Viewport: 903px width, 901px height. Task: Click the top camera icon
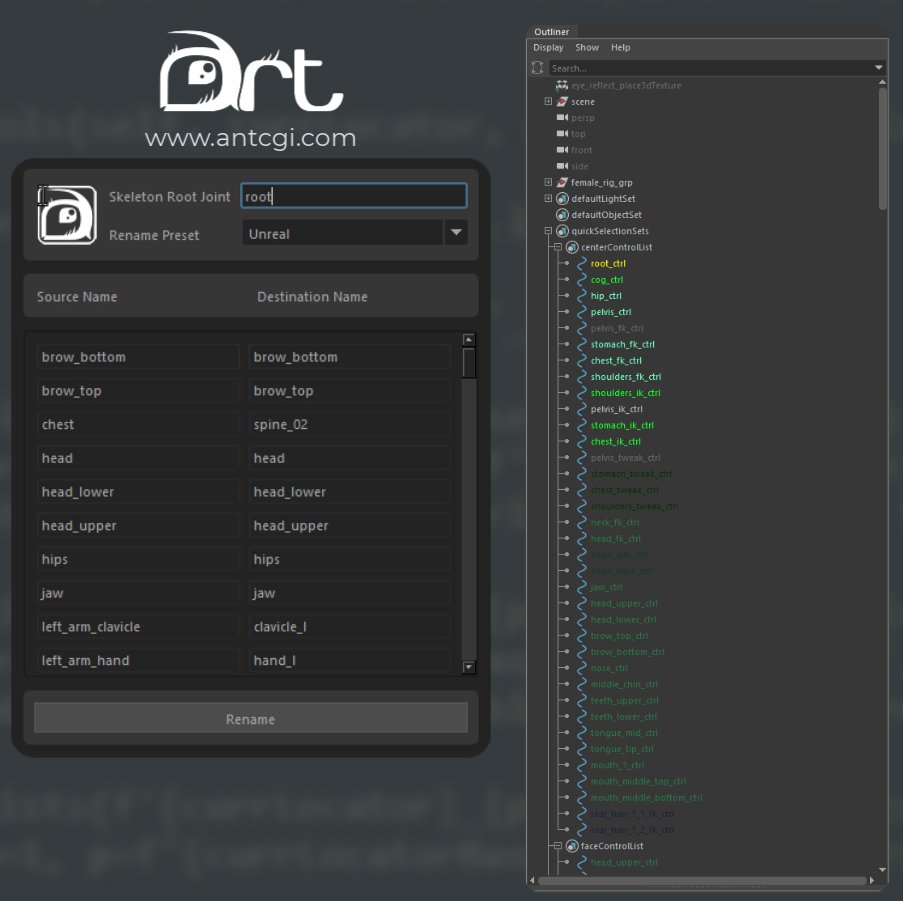pyautogui.click(x=562, y=134)
